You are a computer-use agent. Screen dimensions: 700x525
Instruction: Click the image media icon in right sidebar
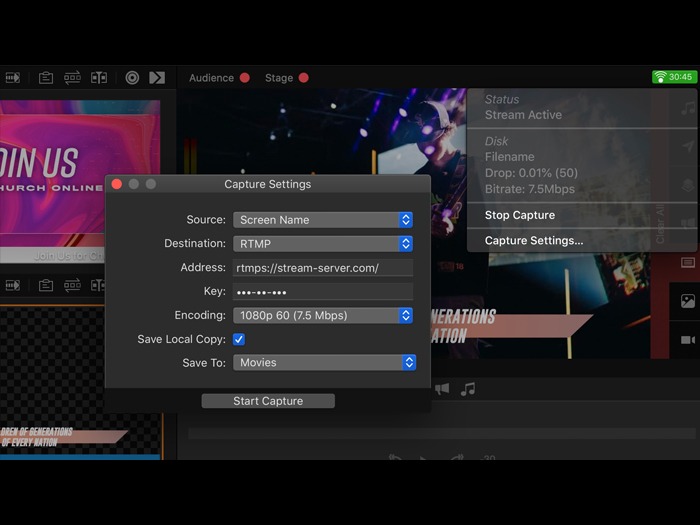688,301
